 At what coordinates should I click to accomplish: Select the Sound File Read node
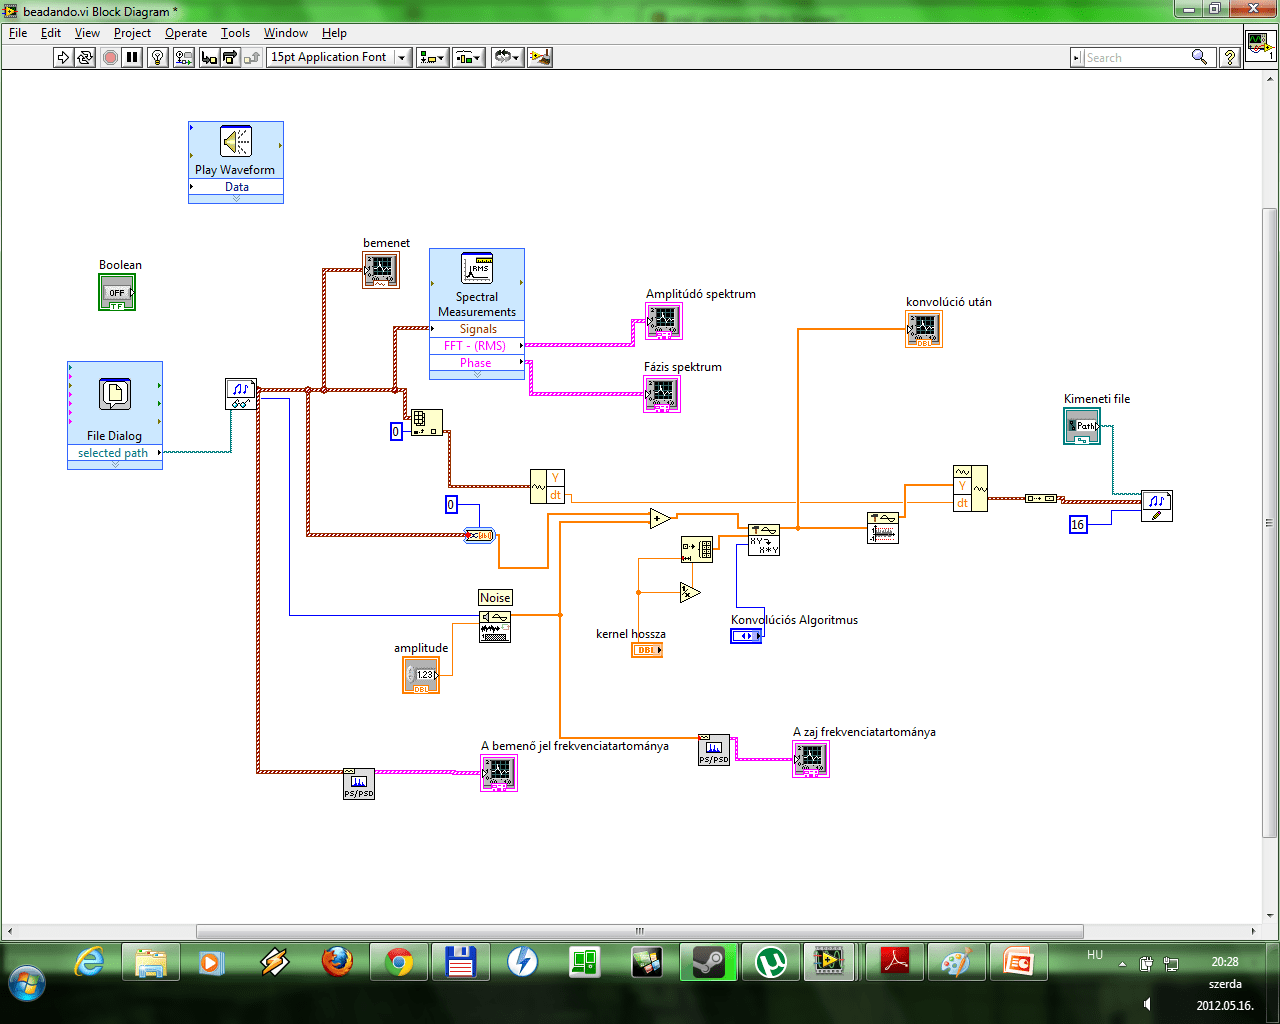[241, 394]
